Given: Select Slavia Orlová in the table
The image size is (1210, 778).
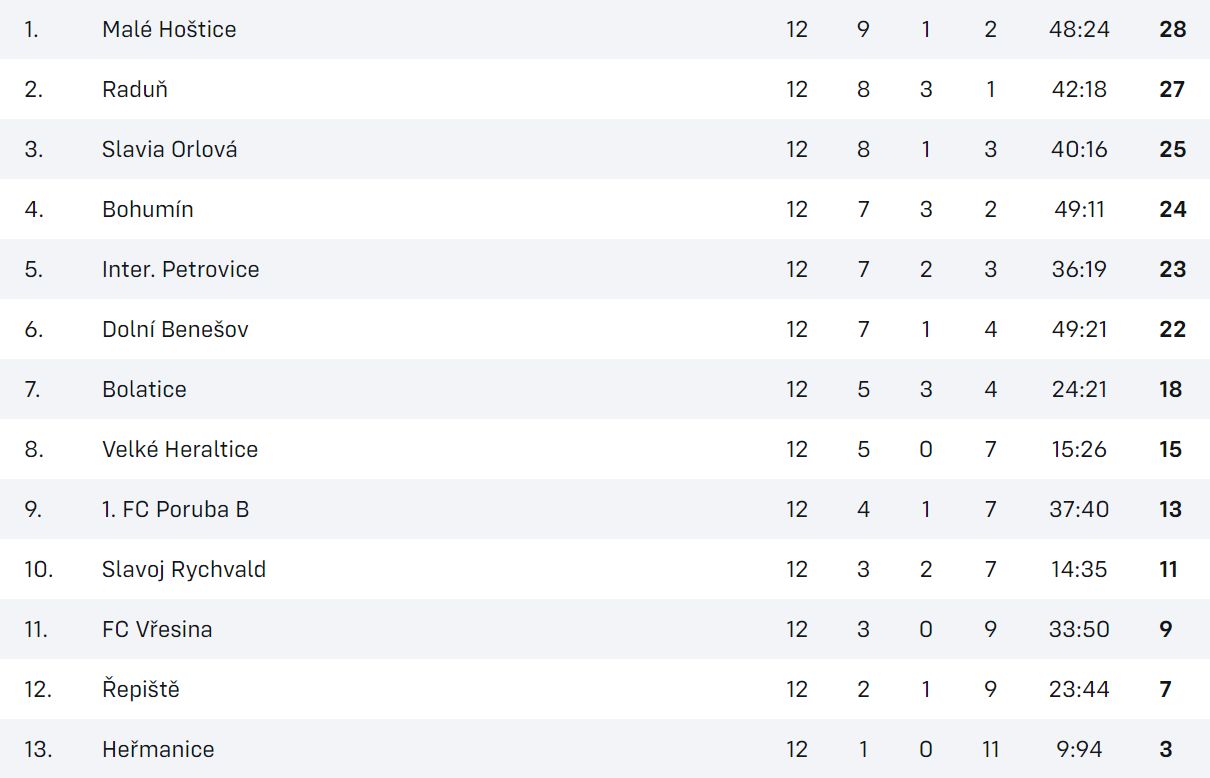Looking at the screenshot, I should coord(169,149).
